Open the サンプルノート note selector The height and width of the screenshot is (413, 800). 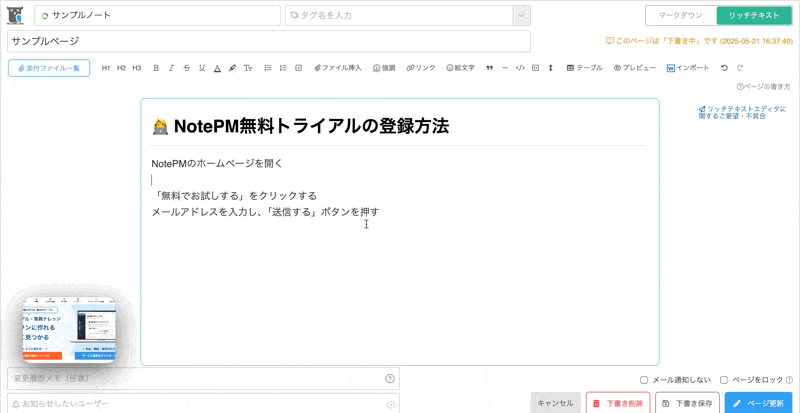(x=157, y=16)
